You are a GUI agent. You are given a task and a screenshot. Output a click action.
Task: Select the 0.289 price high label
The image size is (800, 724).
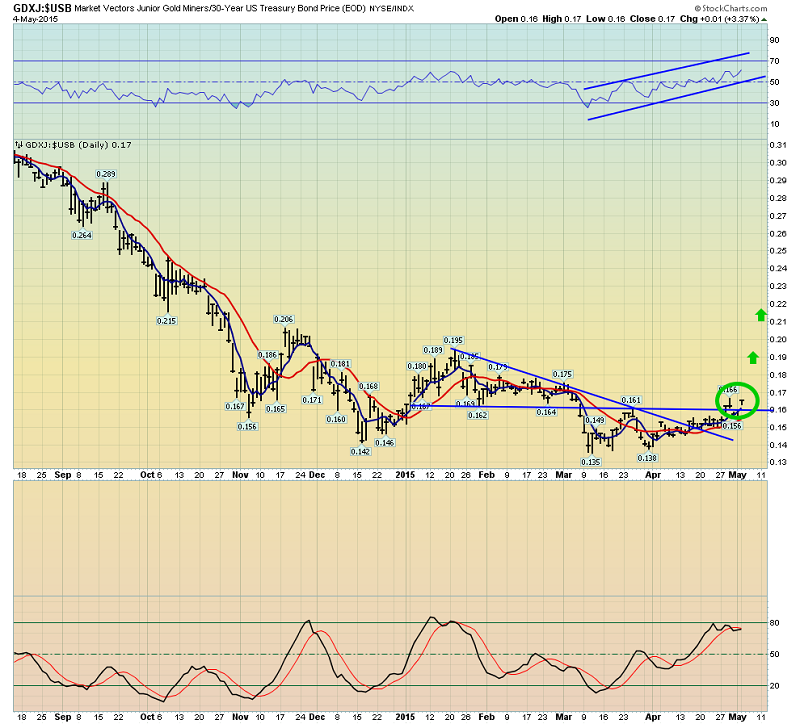pyautogui.click(x=106, y=174)
